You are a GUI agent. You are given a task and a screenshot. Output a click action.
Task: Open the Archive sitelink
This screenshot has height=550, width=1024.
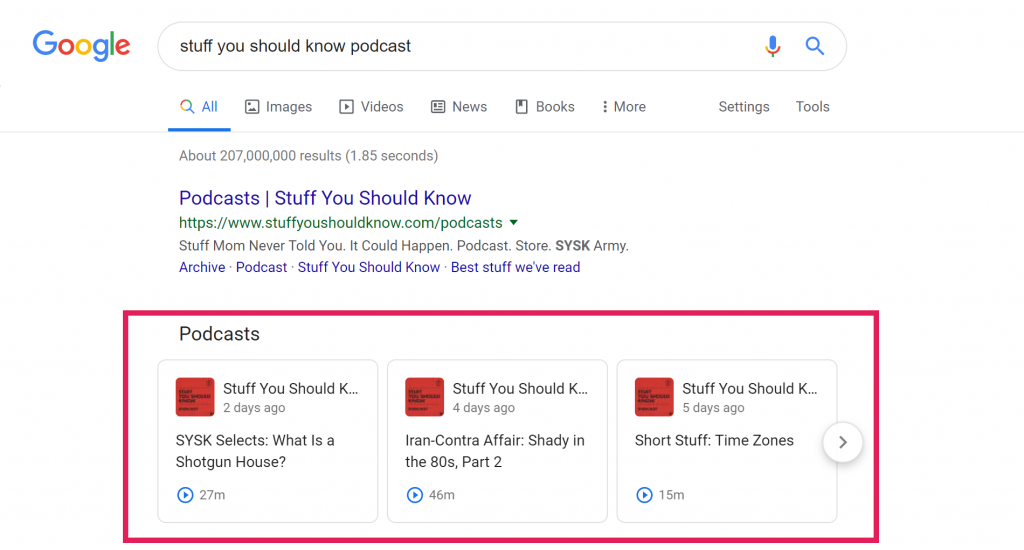[x=202, y=267]
